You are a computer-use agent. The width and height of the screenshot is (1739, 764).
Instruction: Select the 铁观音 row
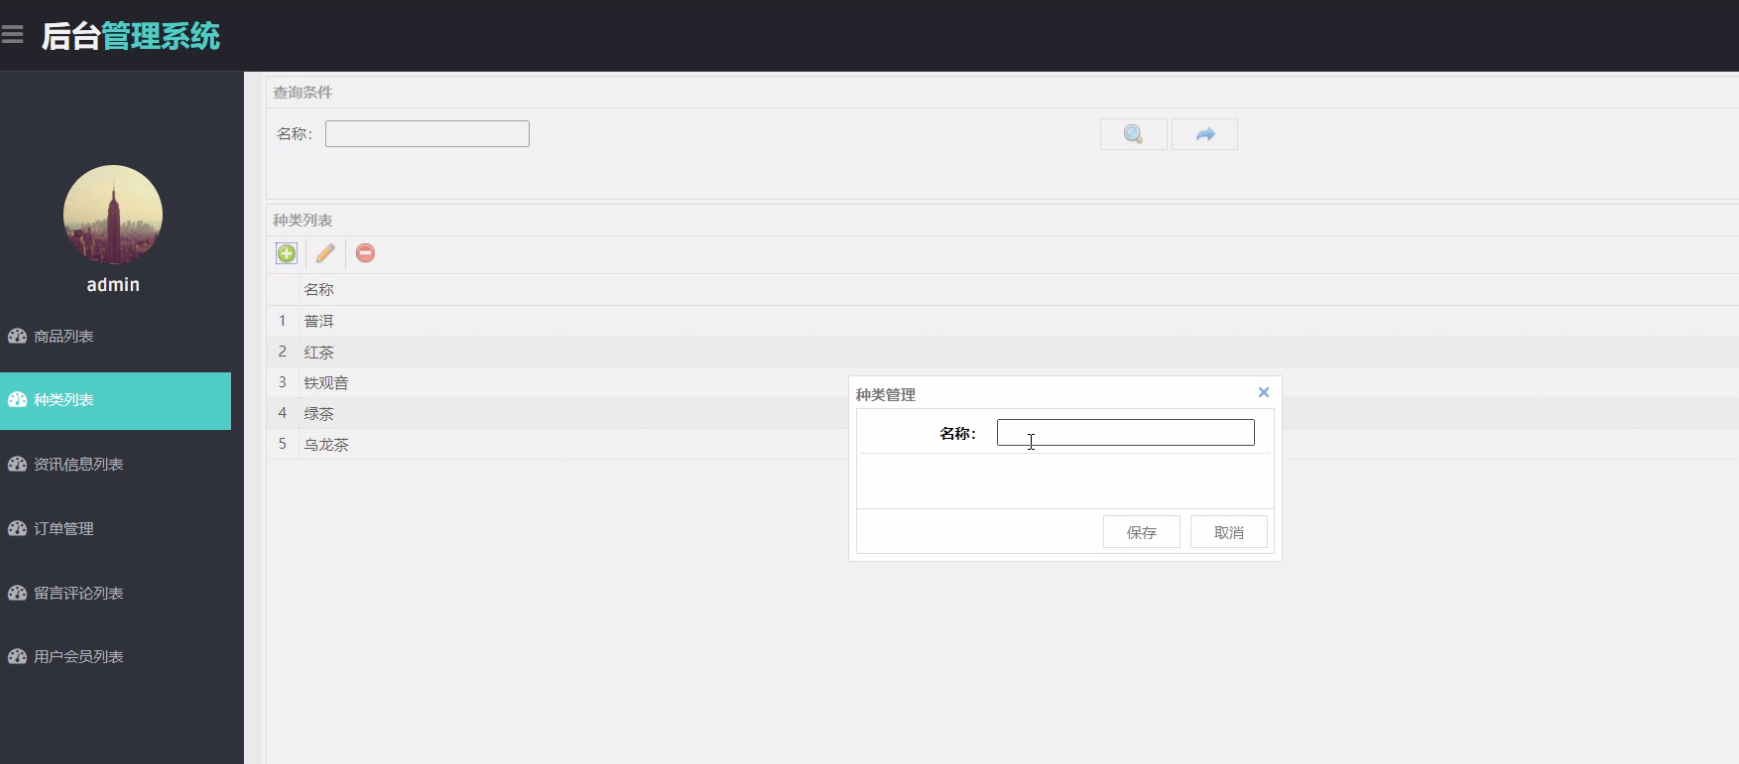(x=1002, y=383)
